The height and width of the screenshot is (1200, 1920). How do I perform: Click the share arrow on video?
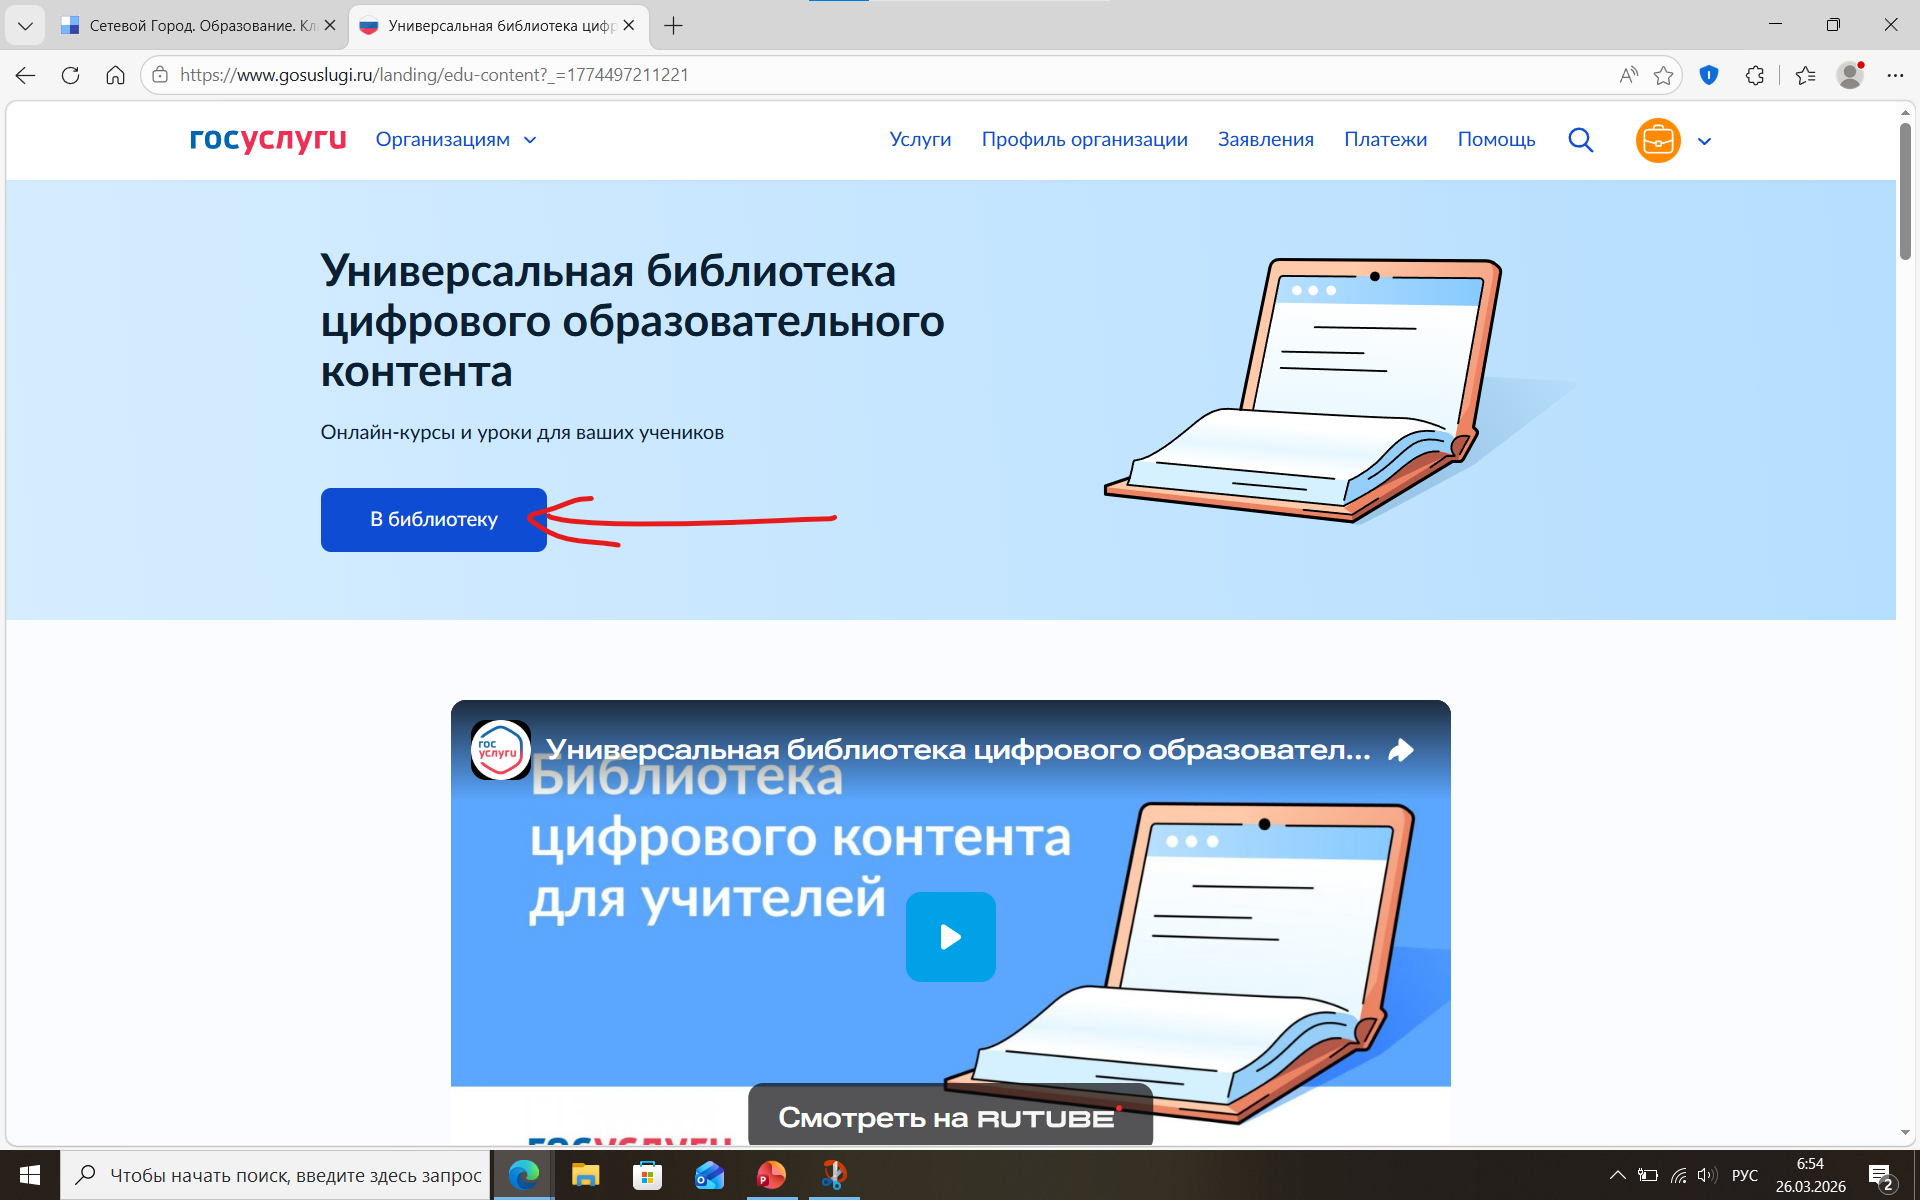point(1401,750)
